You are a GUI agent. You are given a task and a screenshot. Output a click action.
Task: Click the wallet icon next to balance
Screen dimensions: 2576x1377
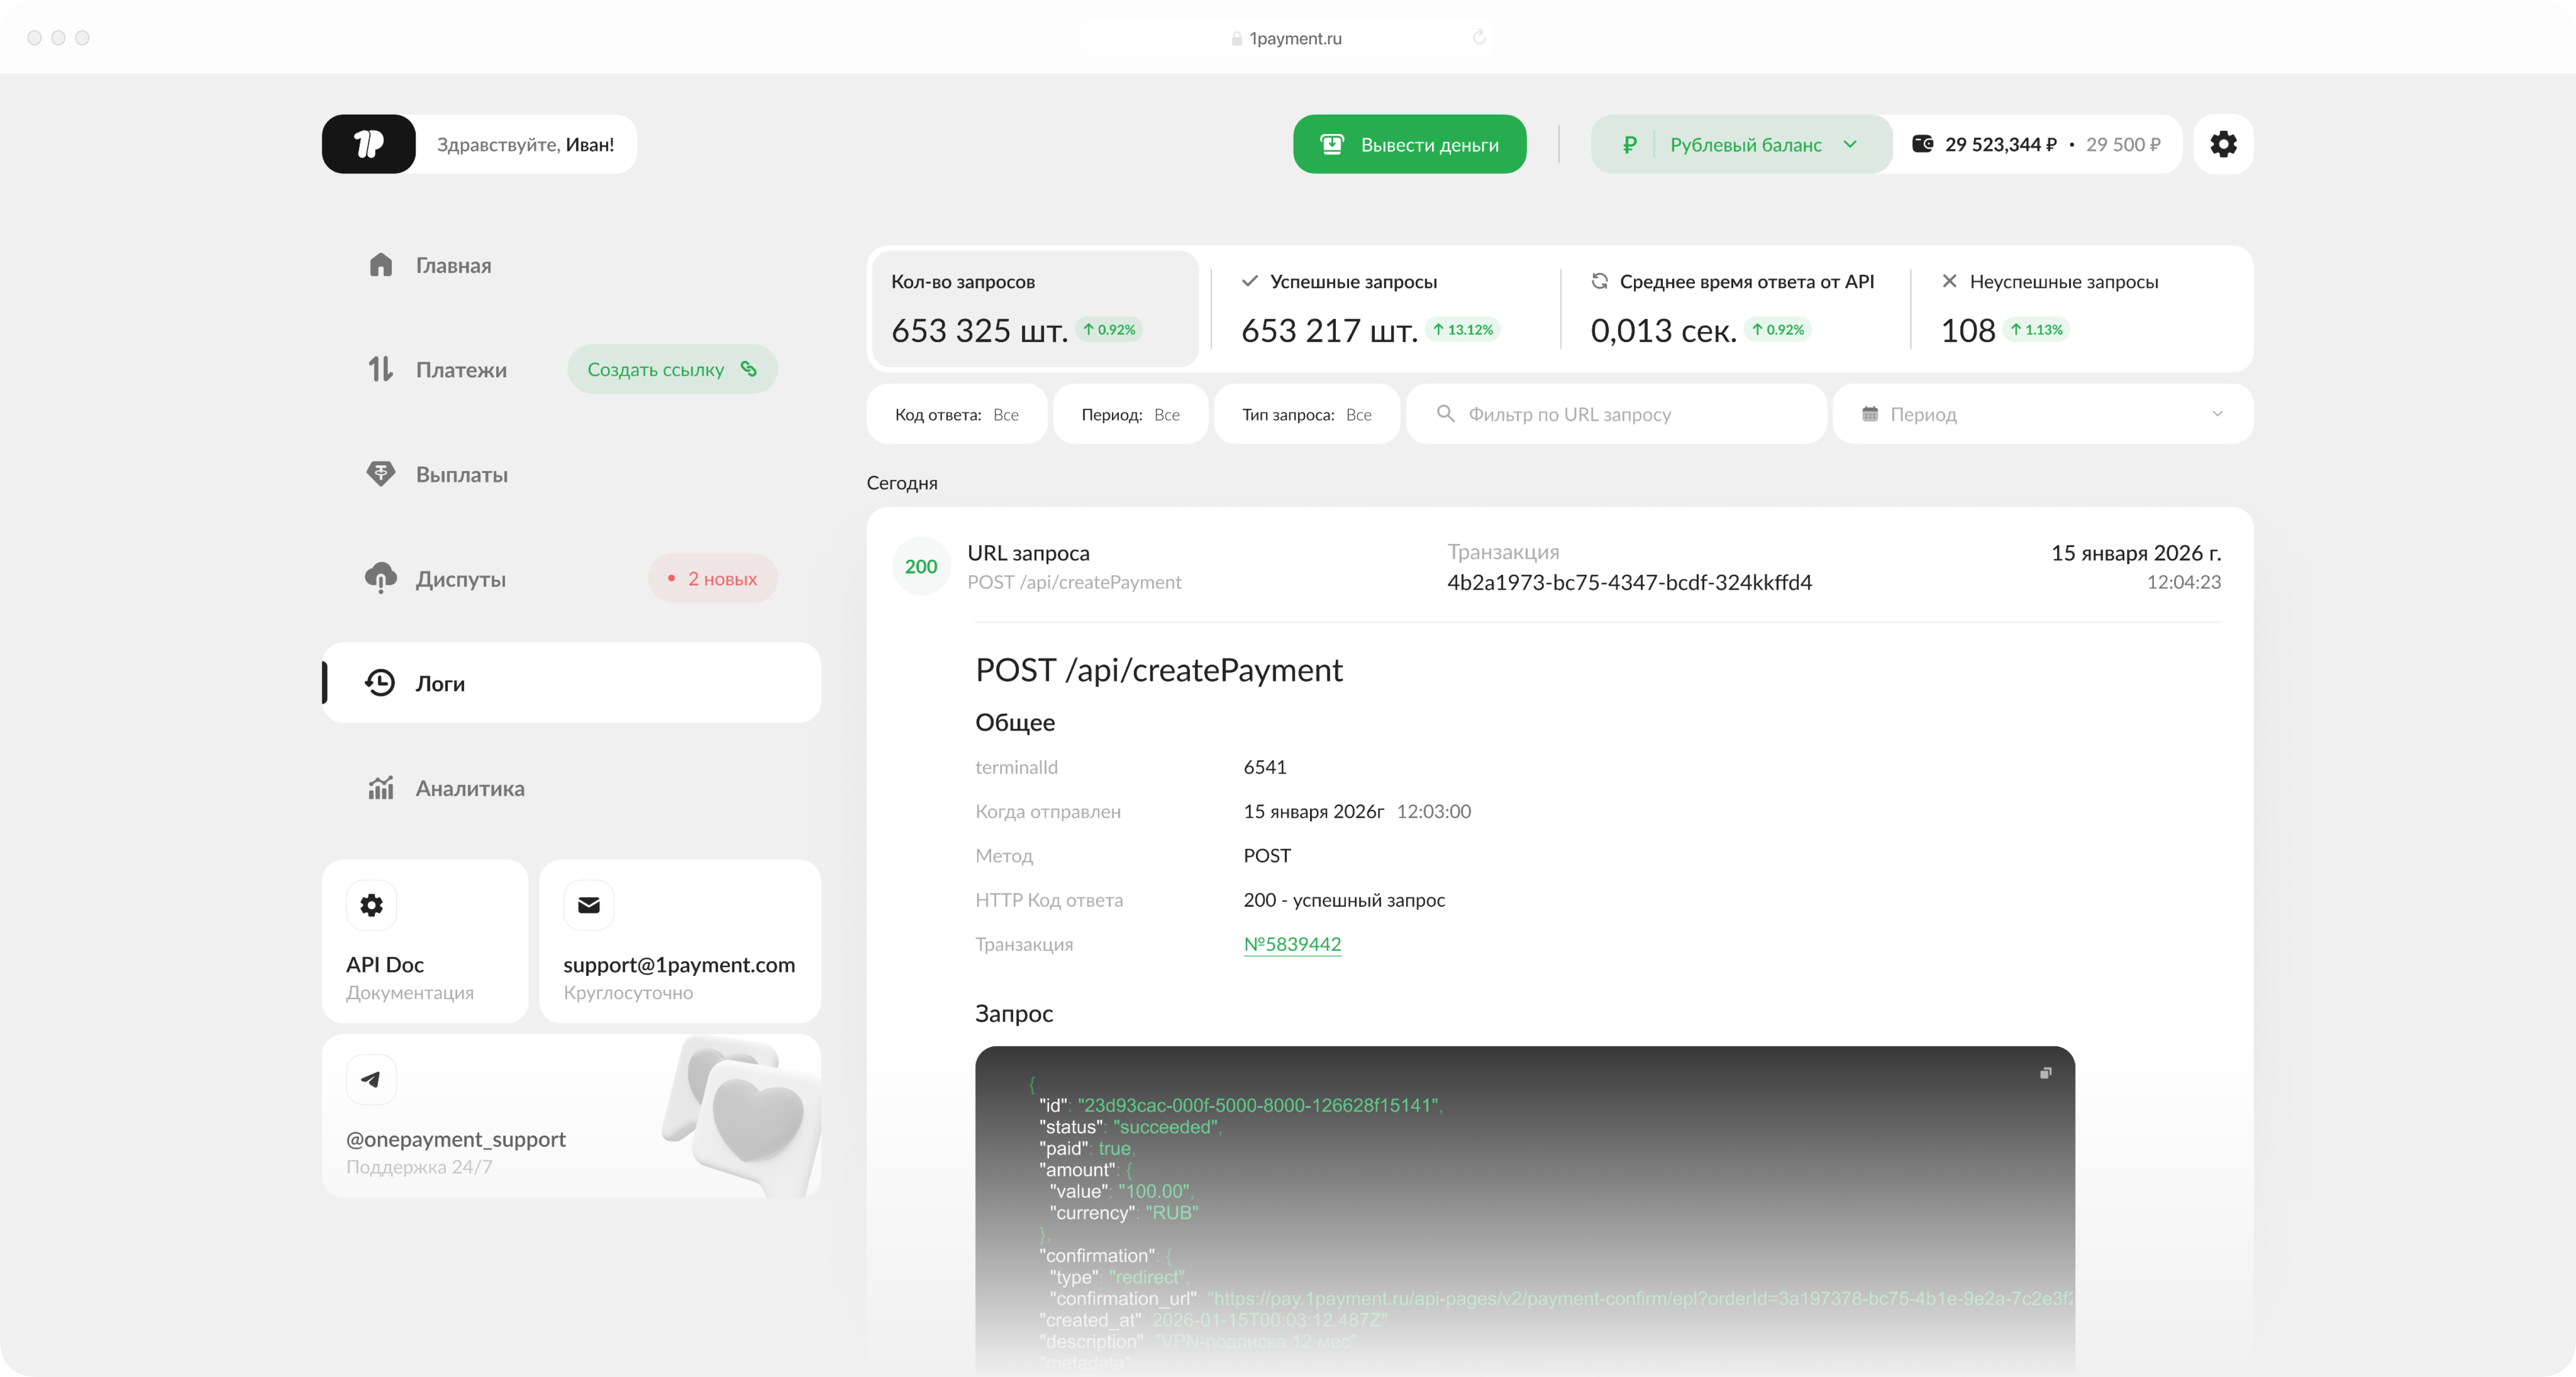click(x=1922, y=144)
